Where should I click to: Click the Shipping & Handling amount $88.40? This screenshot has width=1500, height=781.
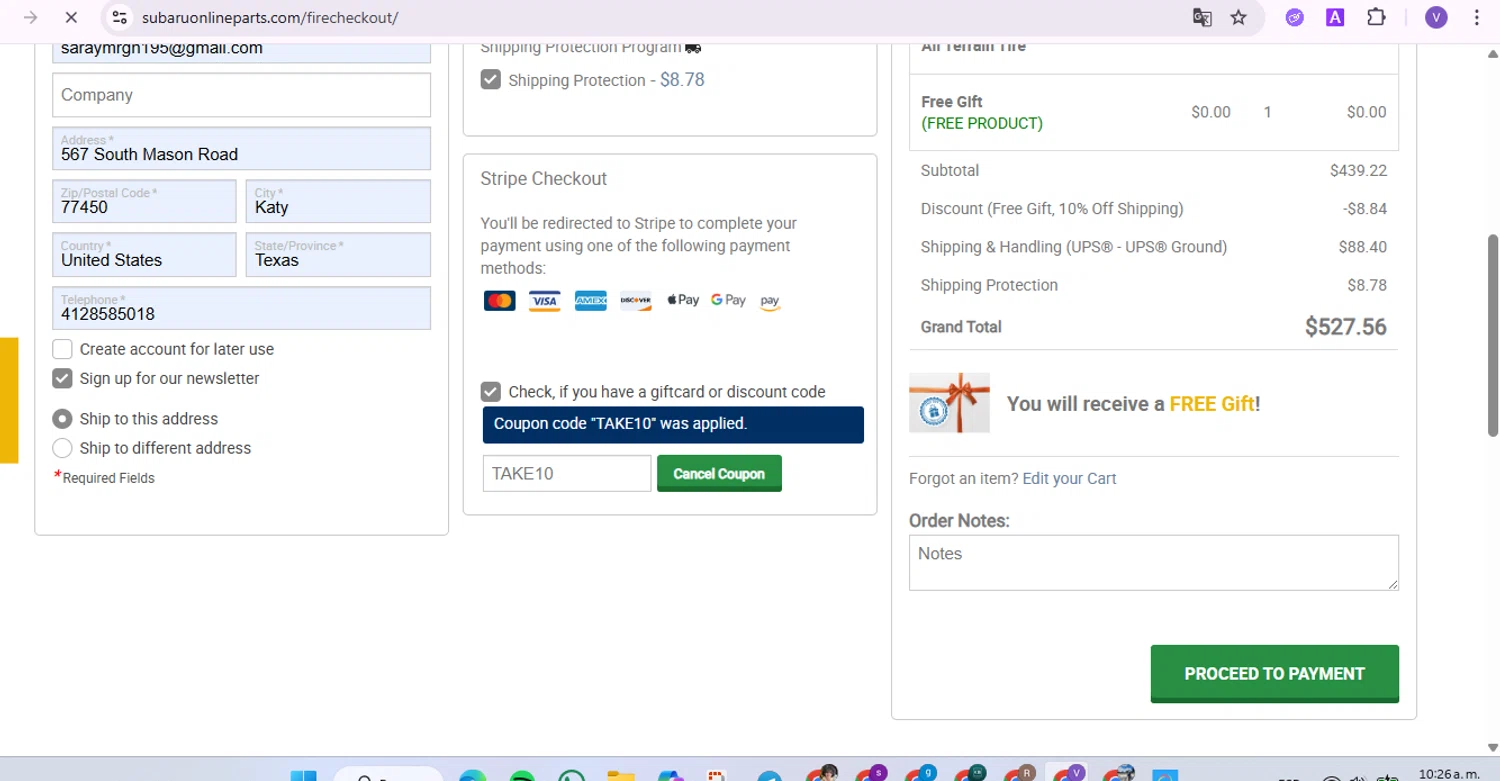click(1362, 247)
